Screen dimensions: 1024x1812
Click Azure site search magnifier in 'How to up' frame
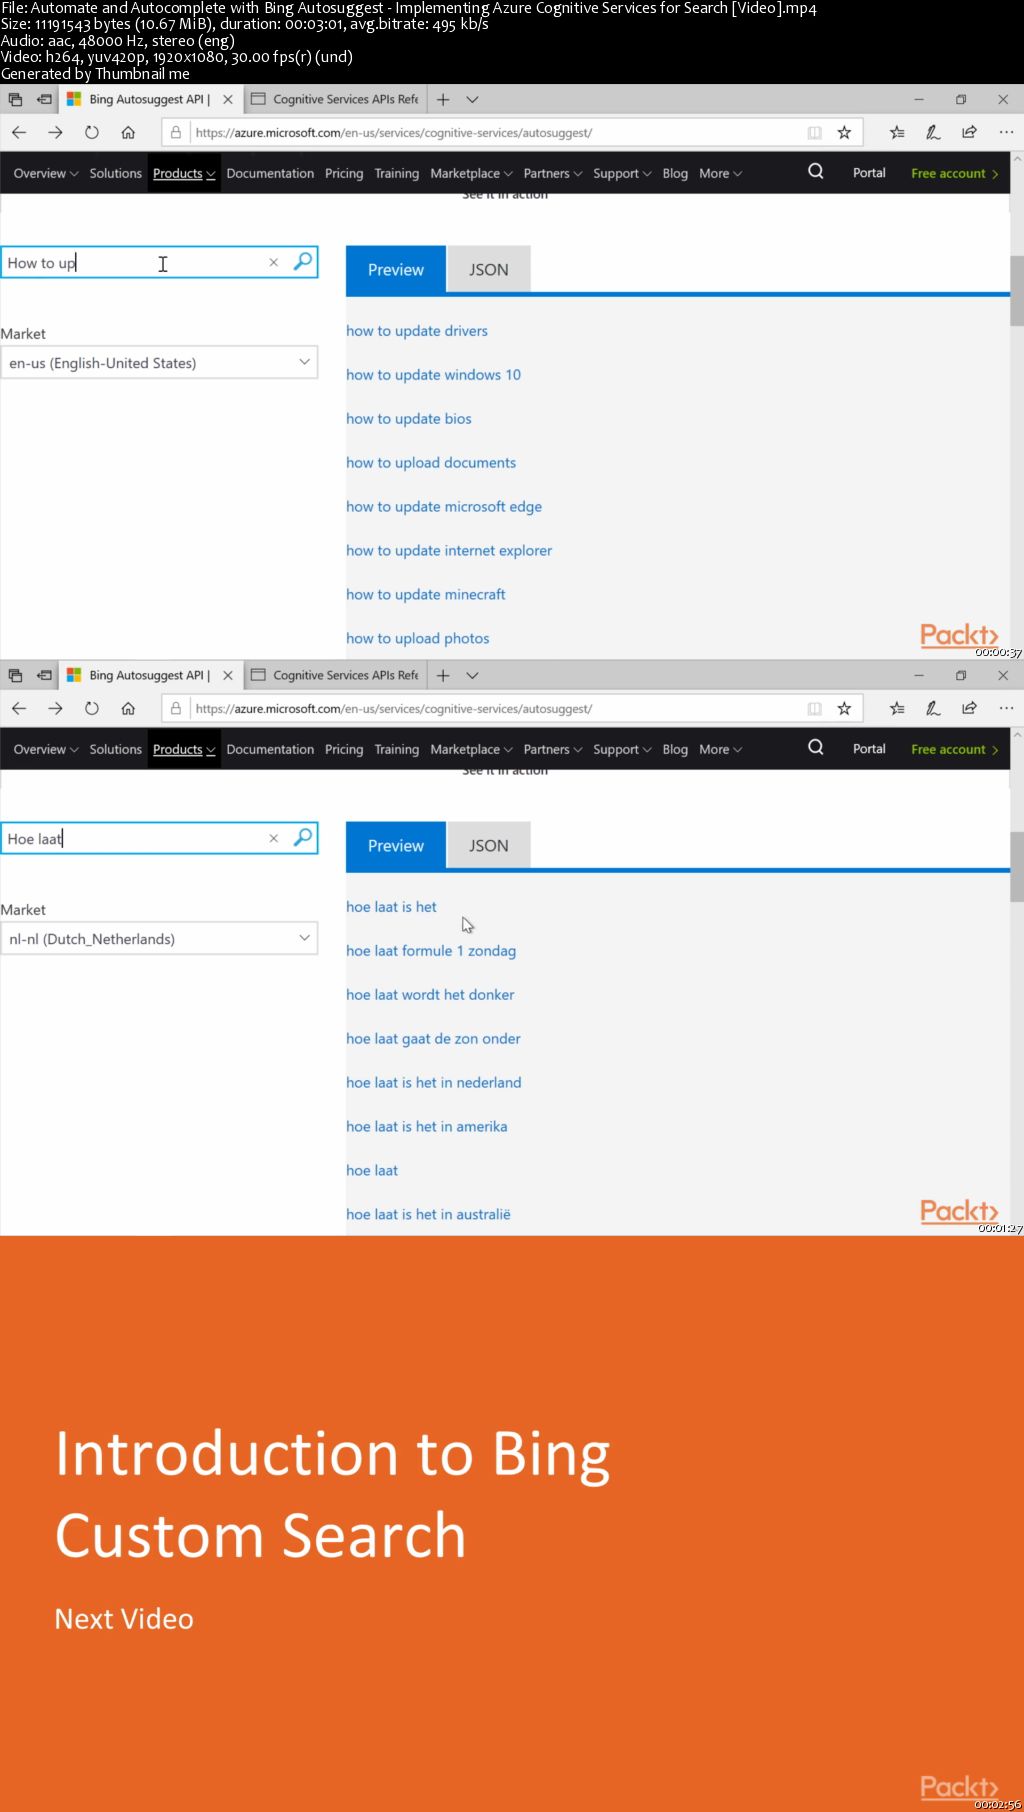816,172
